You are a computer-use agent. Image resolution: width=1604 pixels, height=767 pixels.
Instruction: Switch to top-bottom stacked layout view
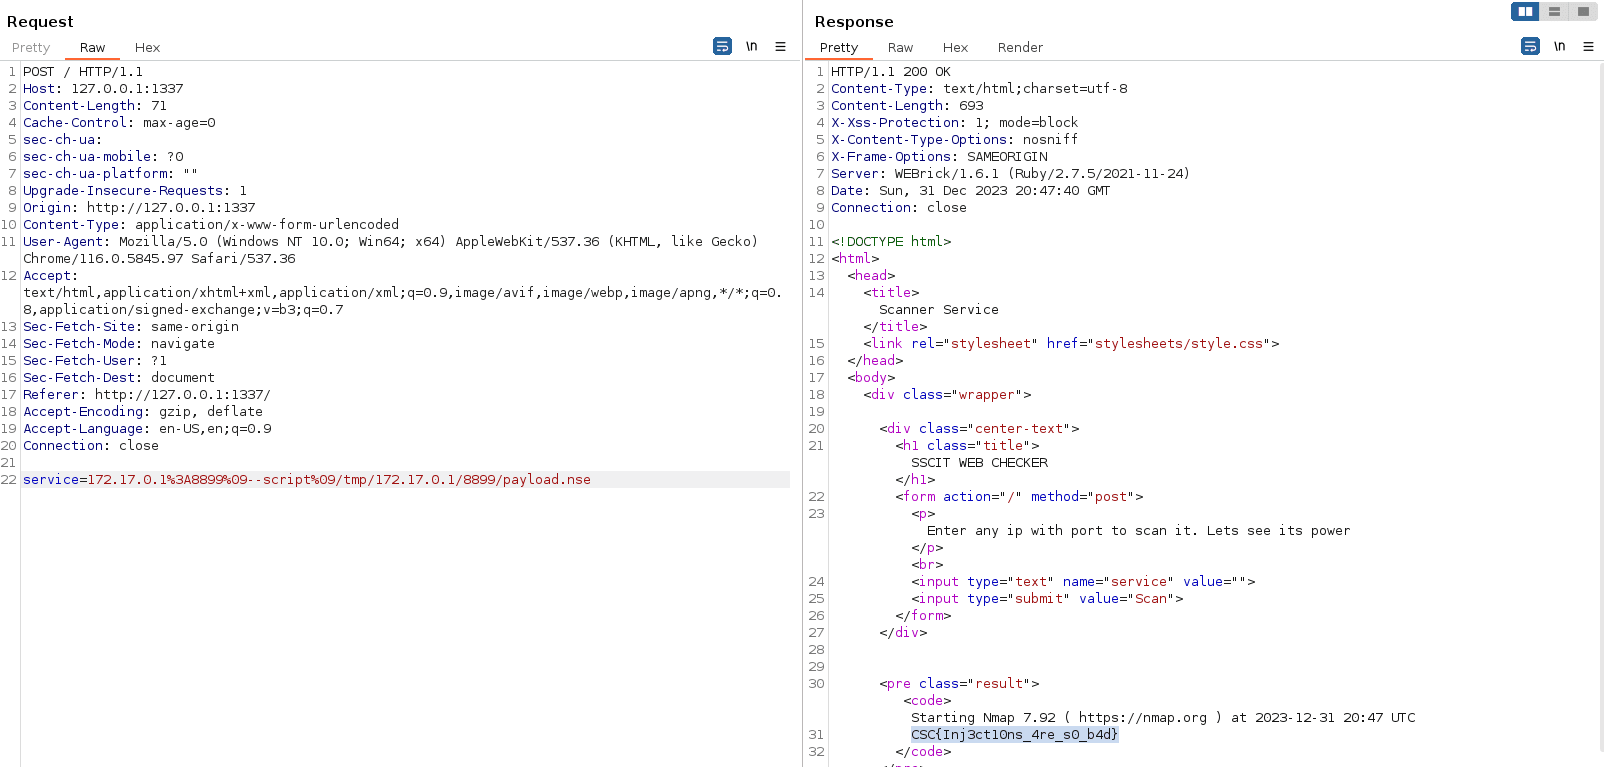coord(1554,11)
